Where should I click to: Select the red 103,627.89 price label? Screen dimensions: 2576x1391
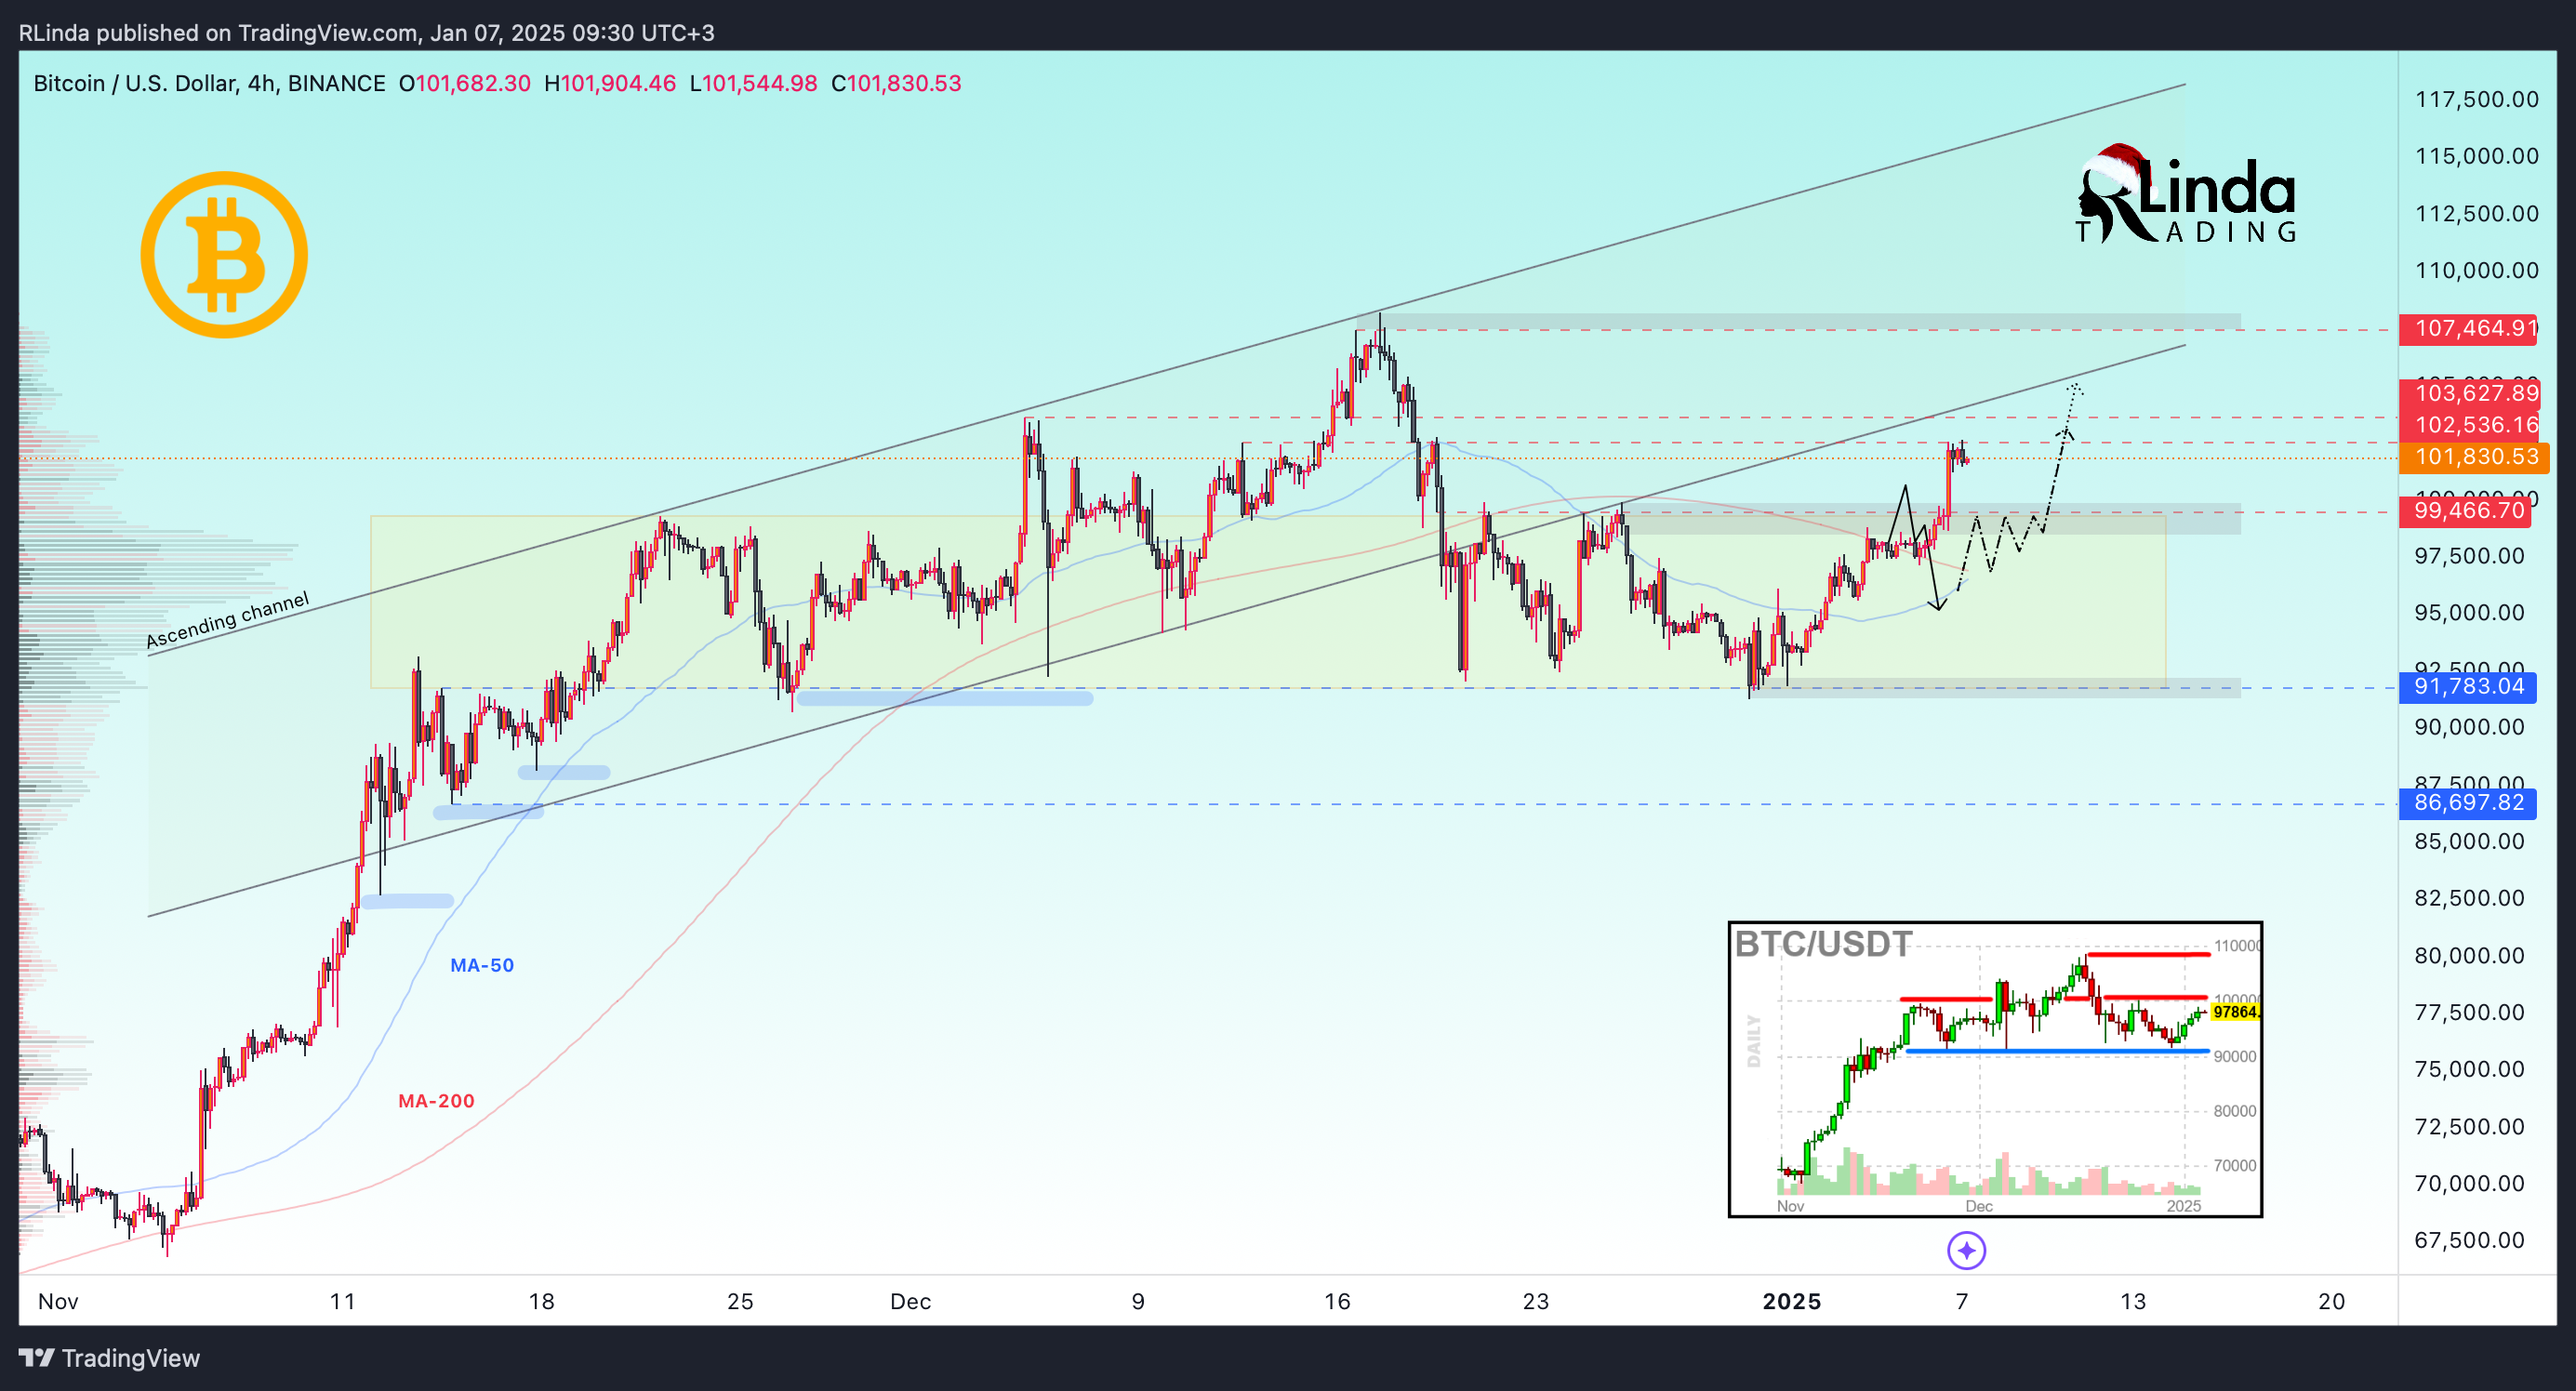pyautogui.click(x=2468, y=392)
